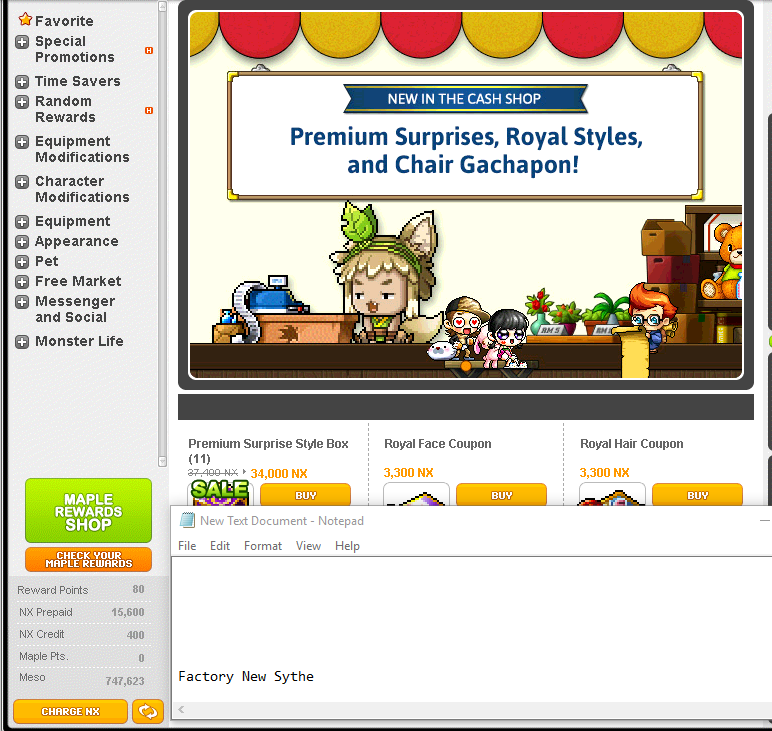Click the Notepad title bar icon
The height and width of the screenshot is (731, 772).
(x=187, y=520)
